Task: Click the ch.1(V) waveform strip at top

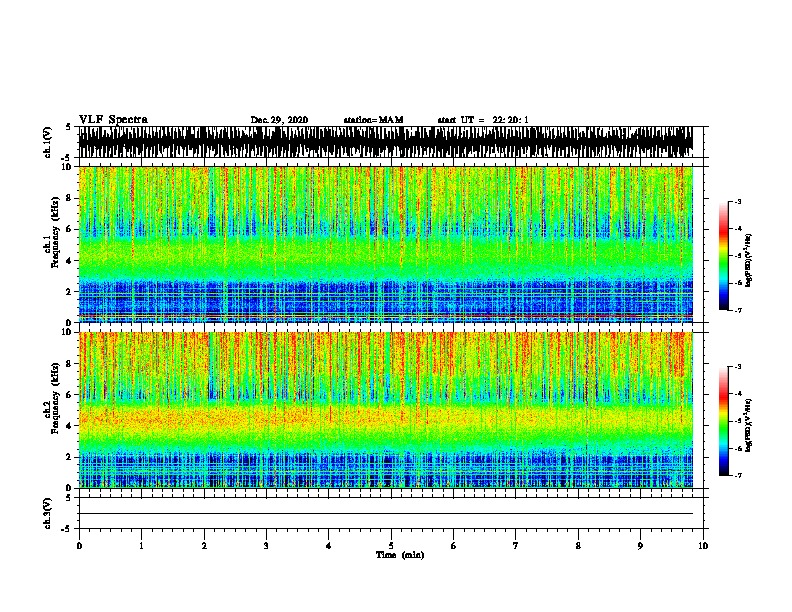Action: [386, 142]
